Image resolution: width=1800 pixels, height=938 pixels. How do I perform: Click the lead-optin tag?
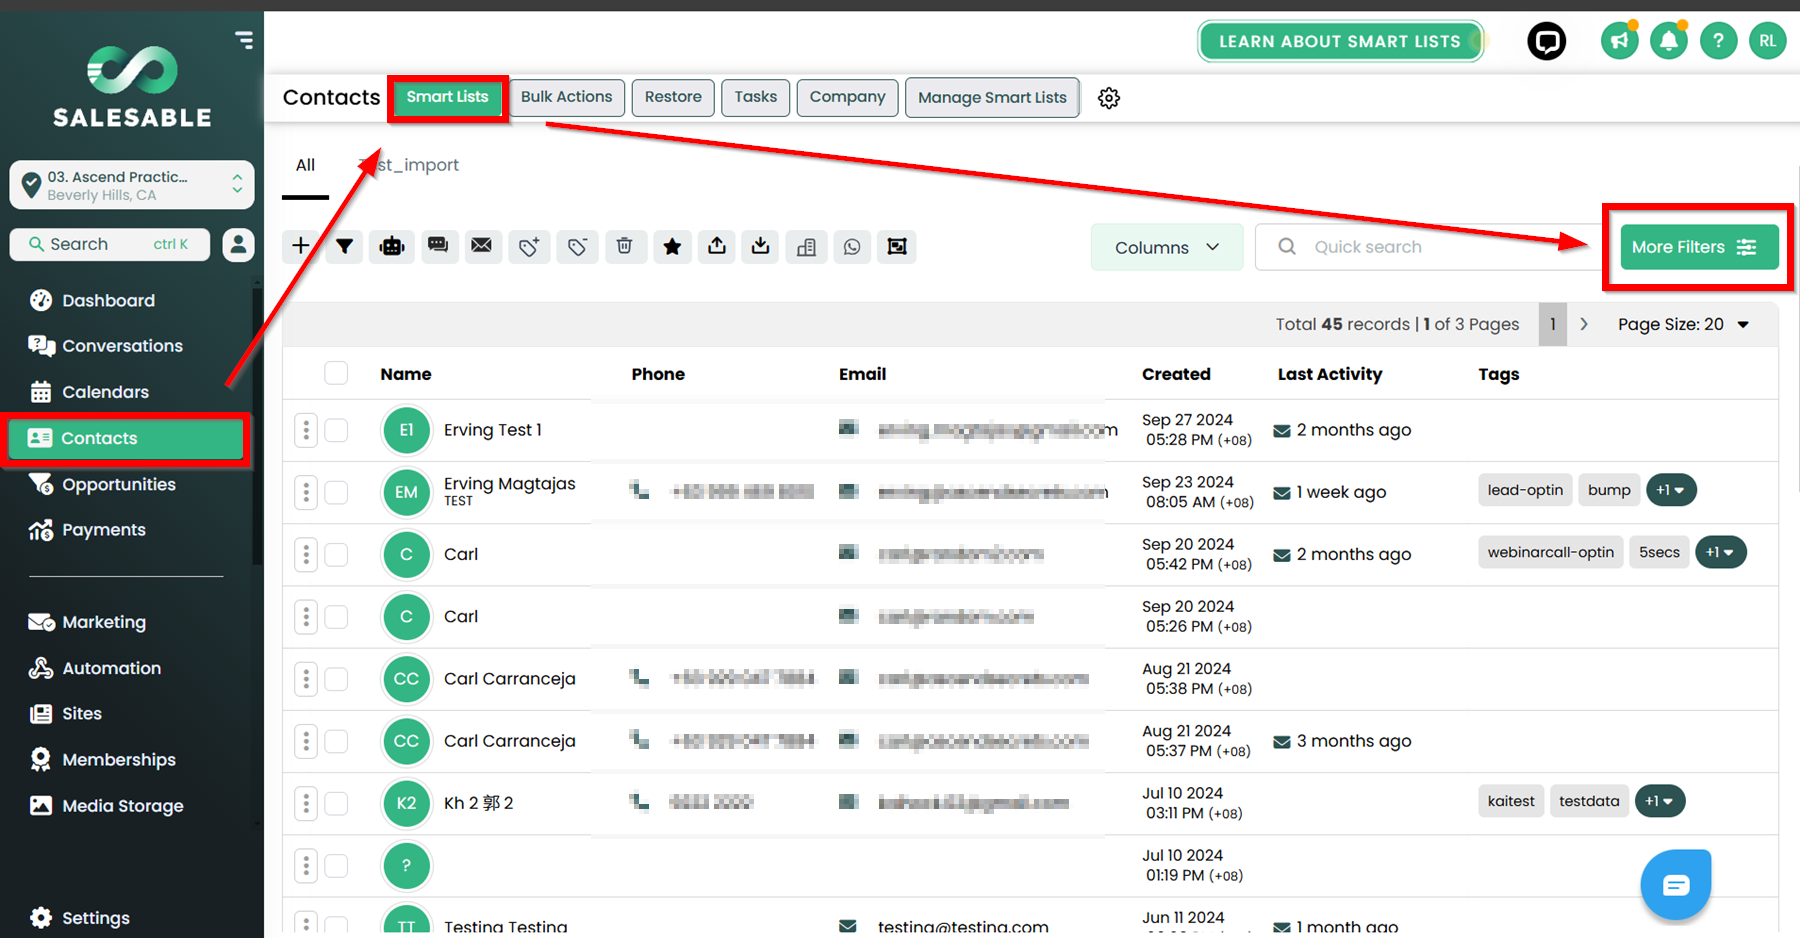click(x=1525, y=490)
